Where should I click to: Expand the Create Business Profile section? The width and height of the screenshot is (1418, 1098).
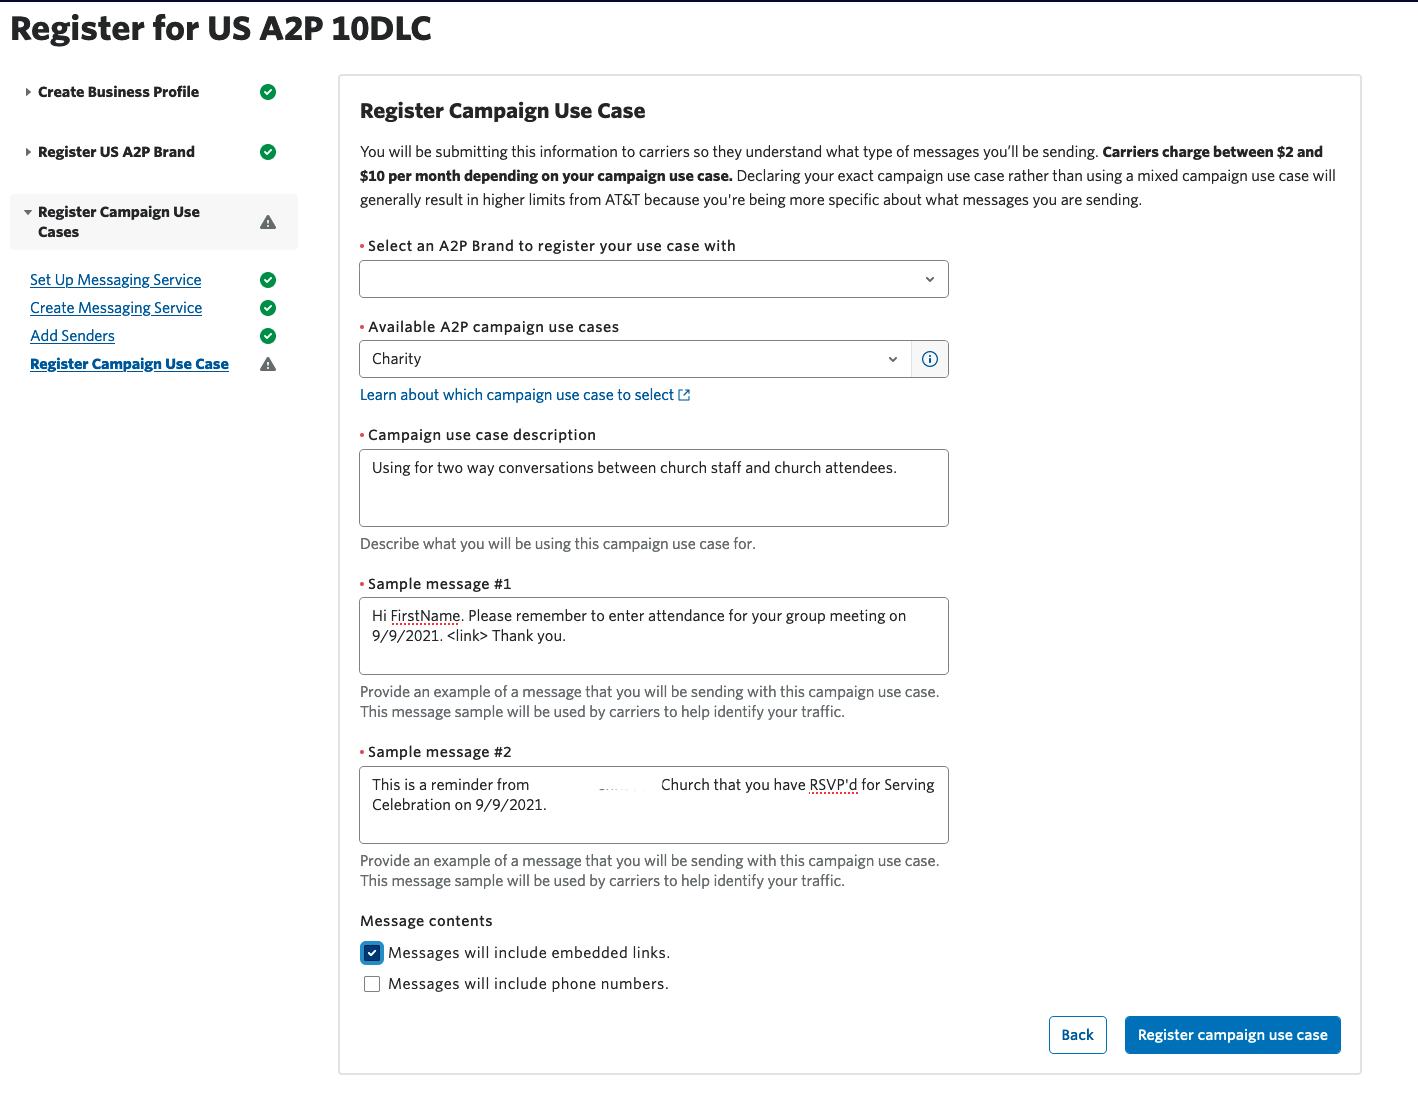[118, 92]
